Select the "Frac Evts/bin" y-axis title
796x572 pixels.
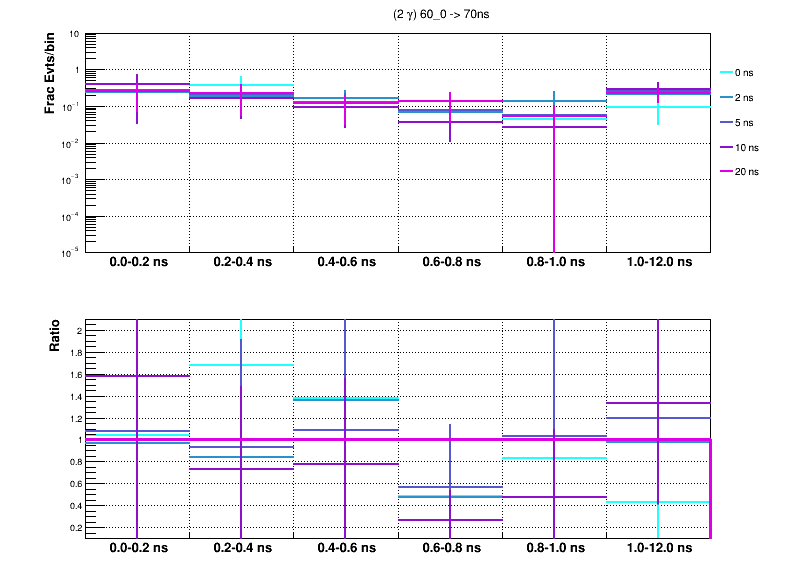[50, 73]
